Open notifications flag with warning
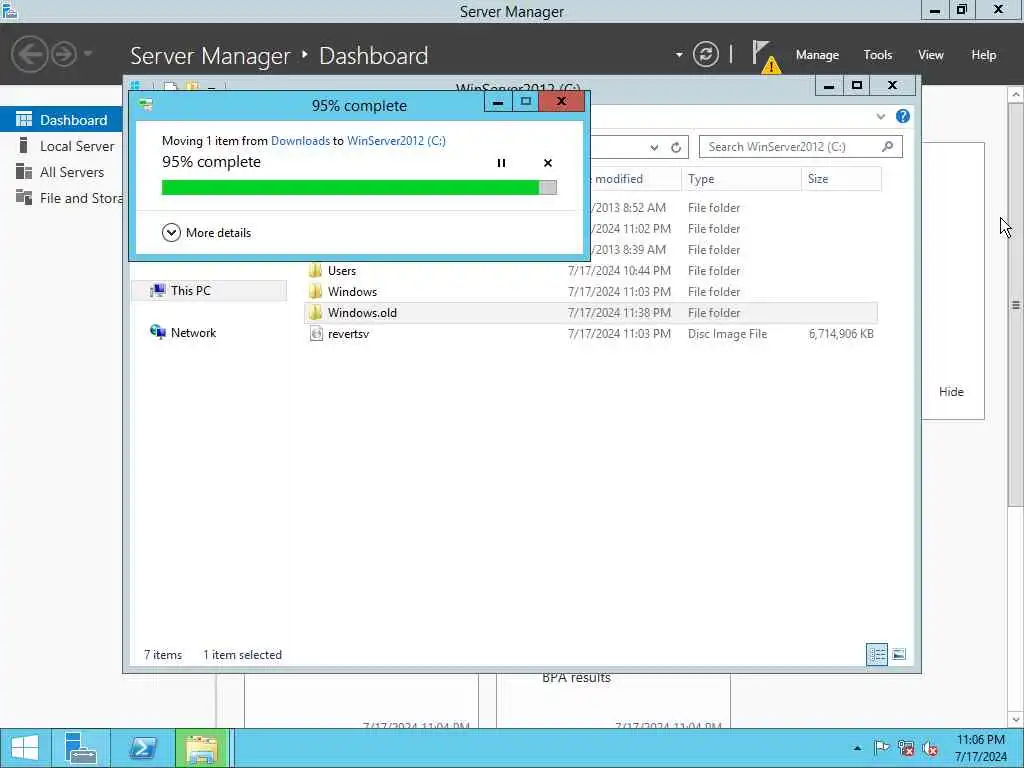The height and width of the screenshot is (768, 1024). coord(765,56)
